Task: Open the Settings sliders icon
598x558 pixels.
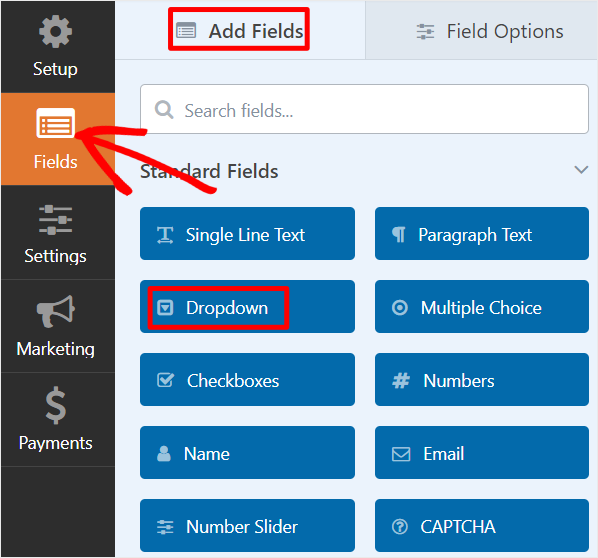Action: point(55,220)
